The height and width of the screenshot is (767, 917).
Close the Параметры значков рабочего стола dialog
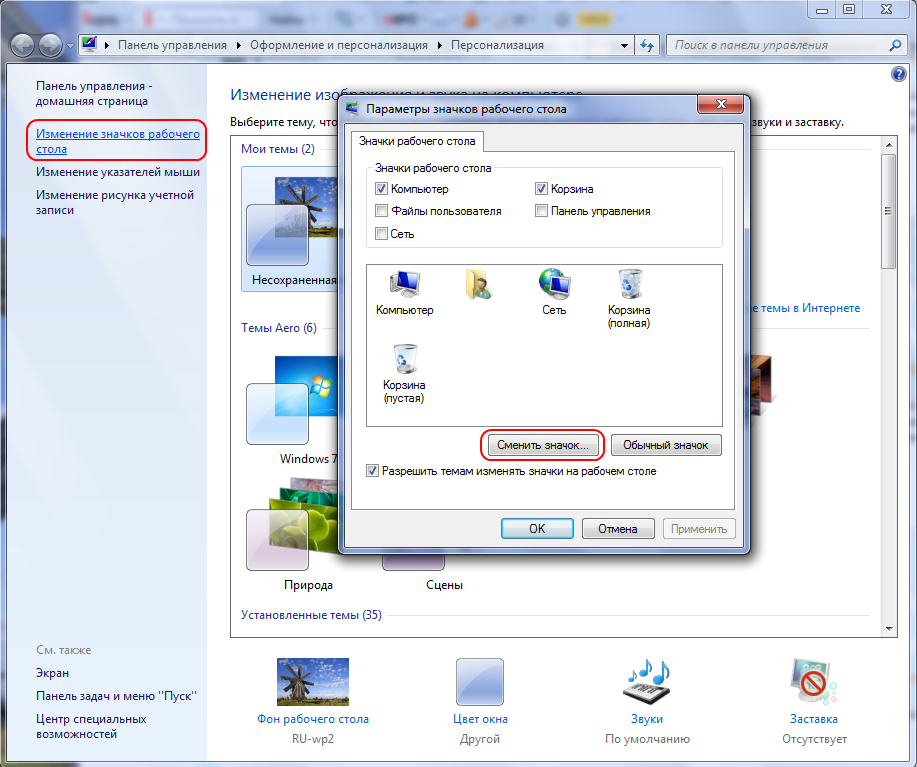720,105
